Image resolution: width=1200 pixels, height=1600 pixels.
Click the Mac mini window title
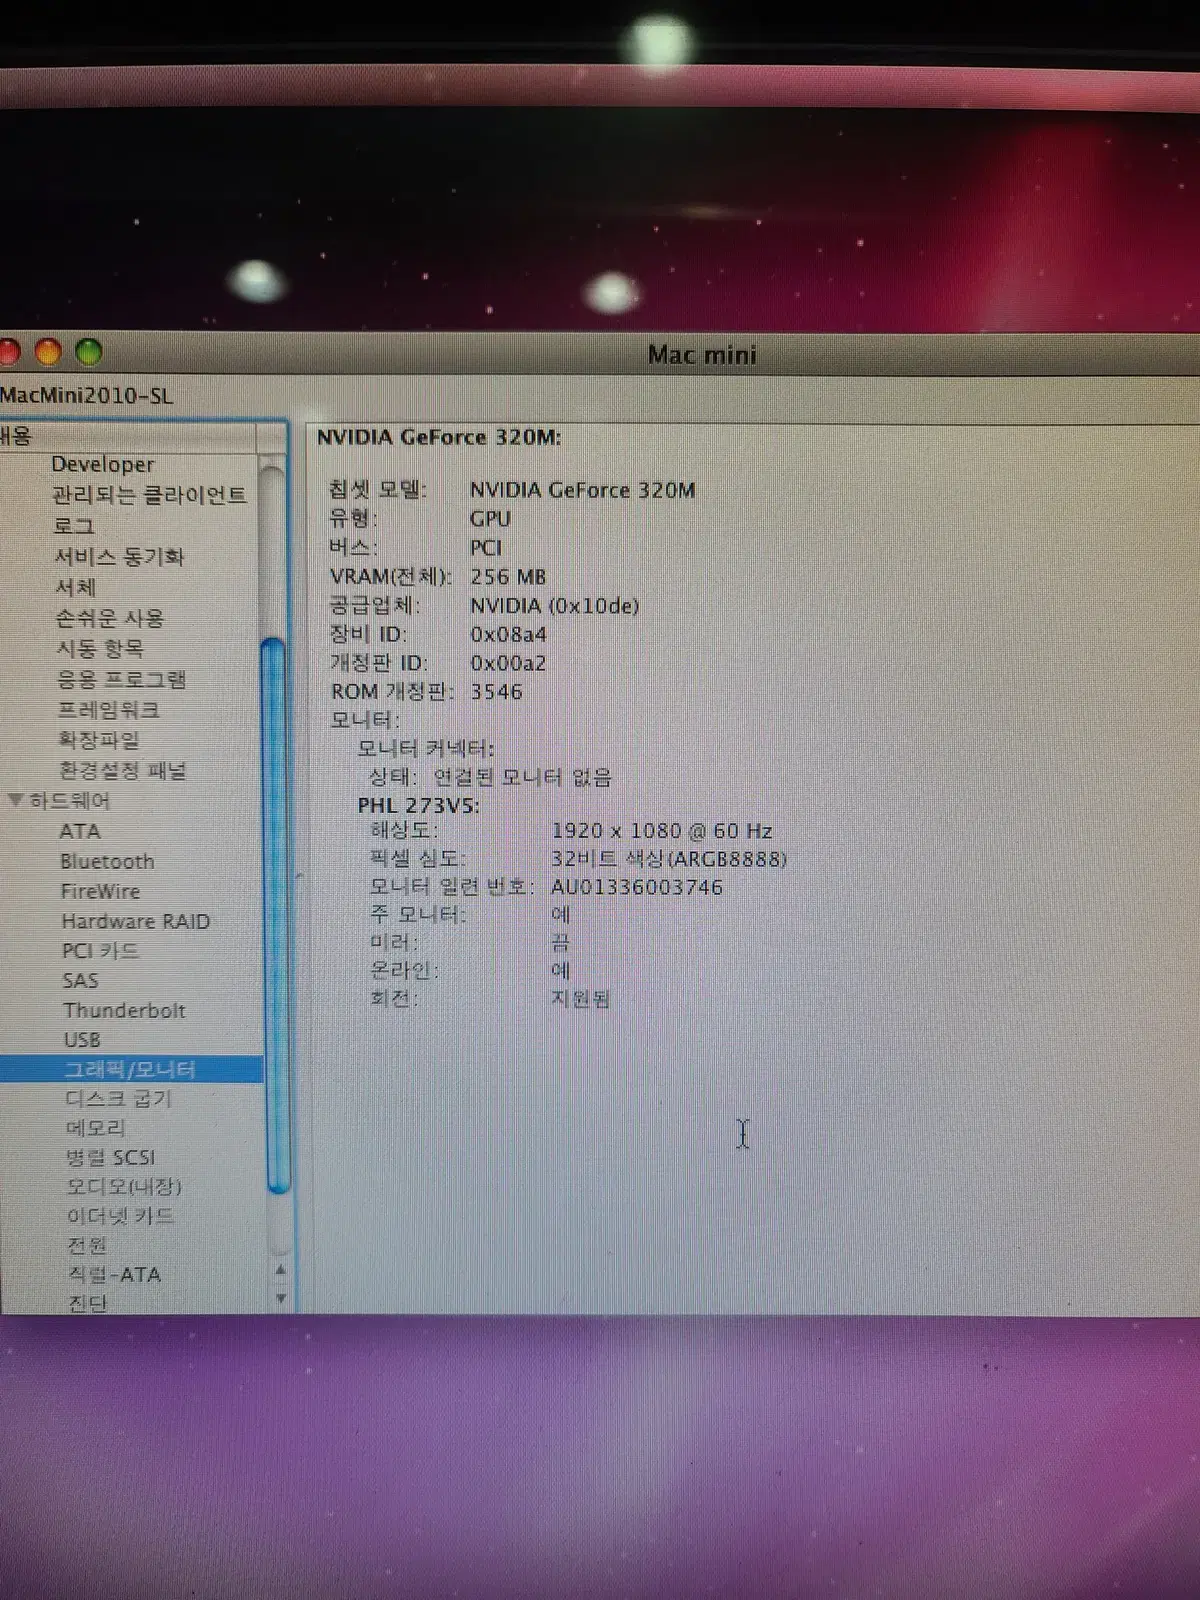tap(702, 355)
